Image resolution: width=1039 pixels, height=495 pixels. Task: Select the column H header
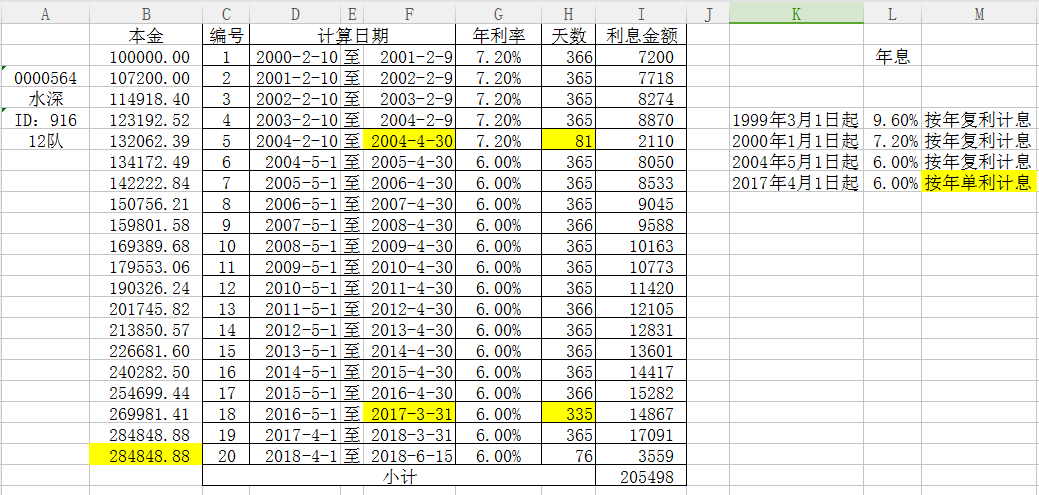click(568, 13)
